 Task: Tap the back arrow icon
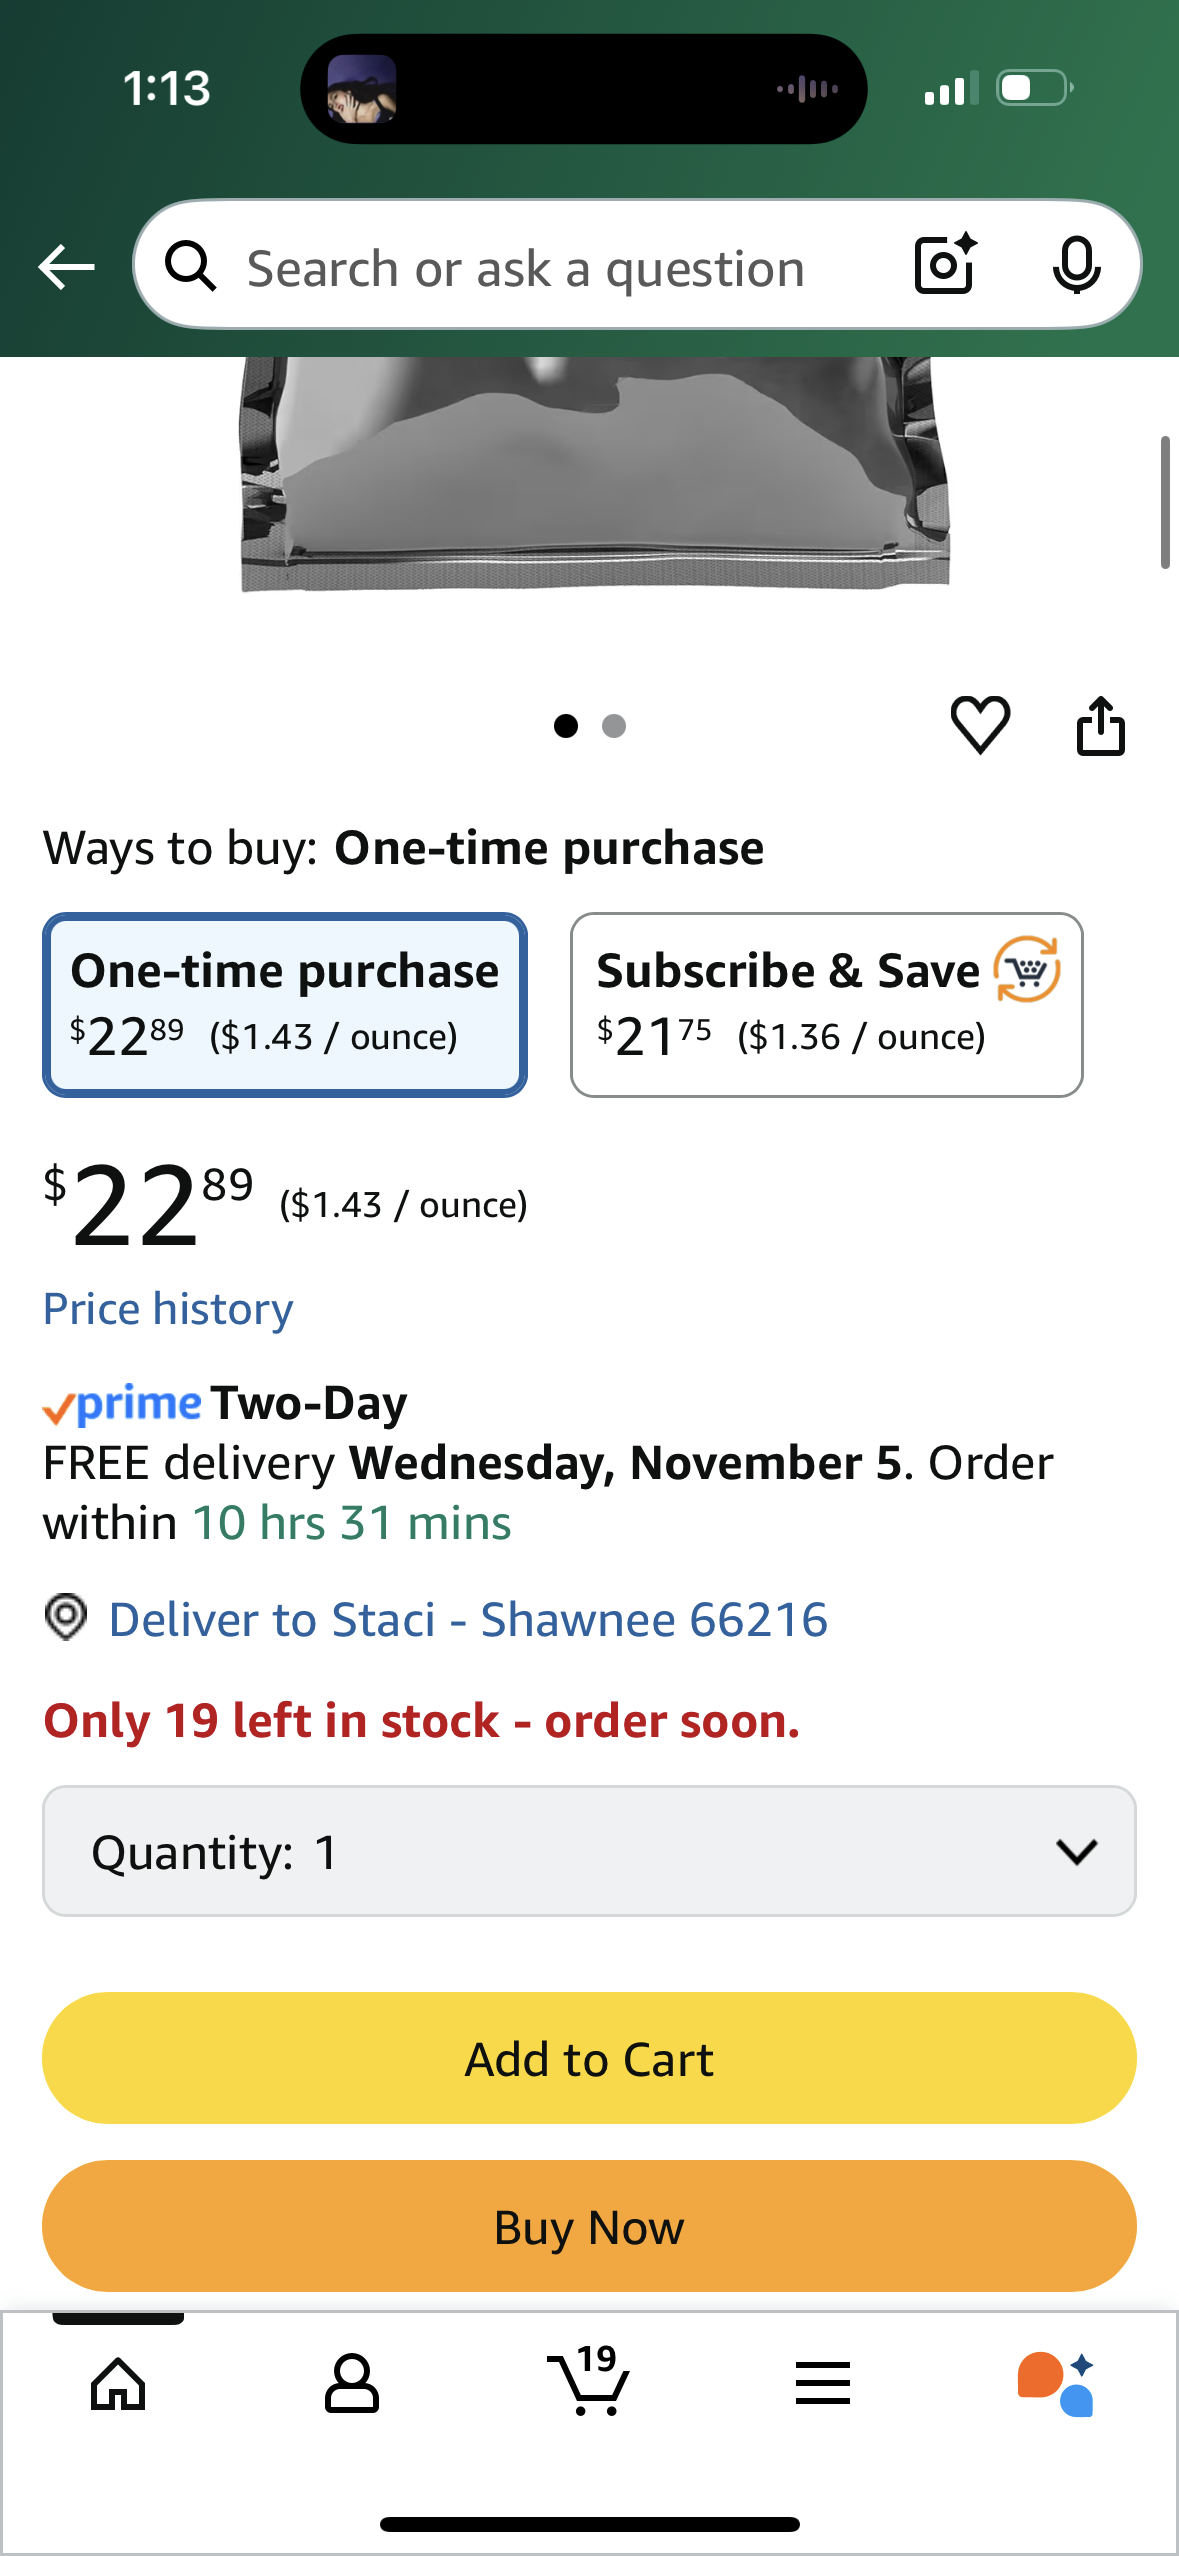coord(66,267)
